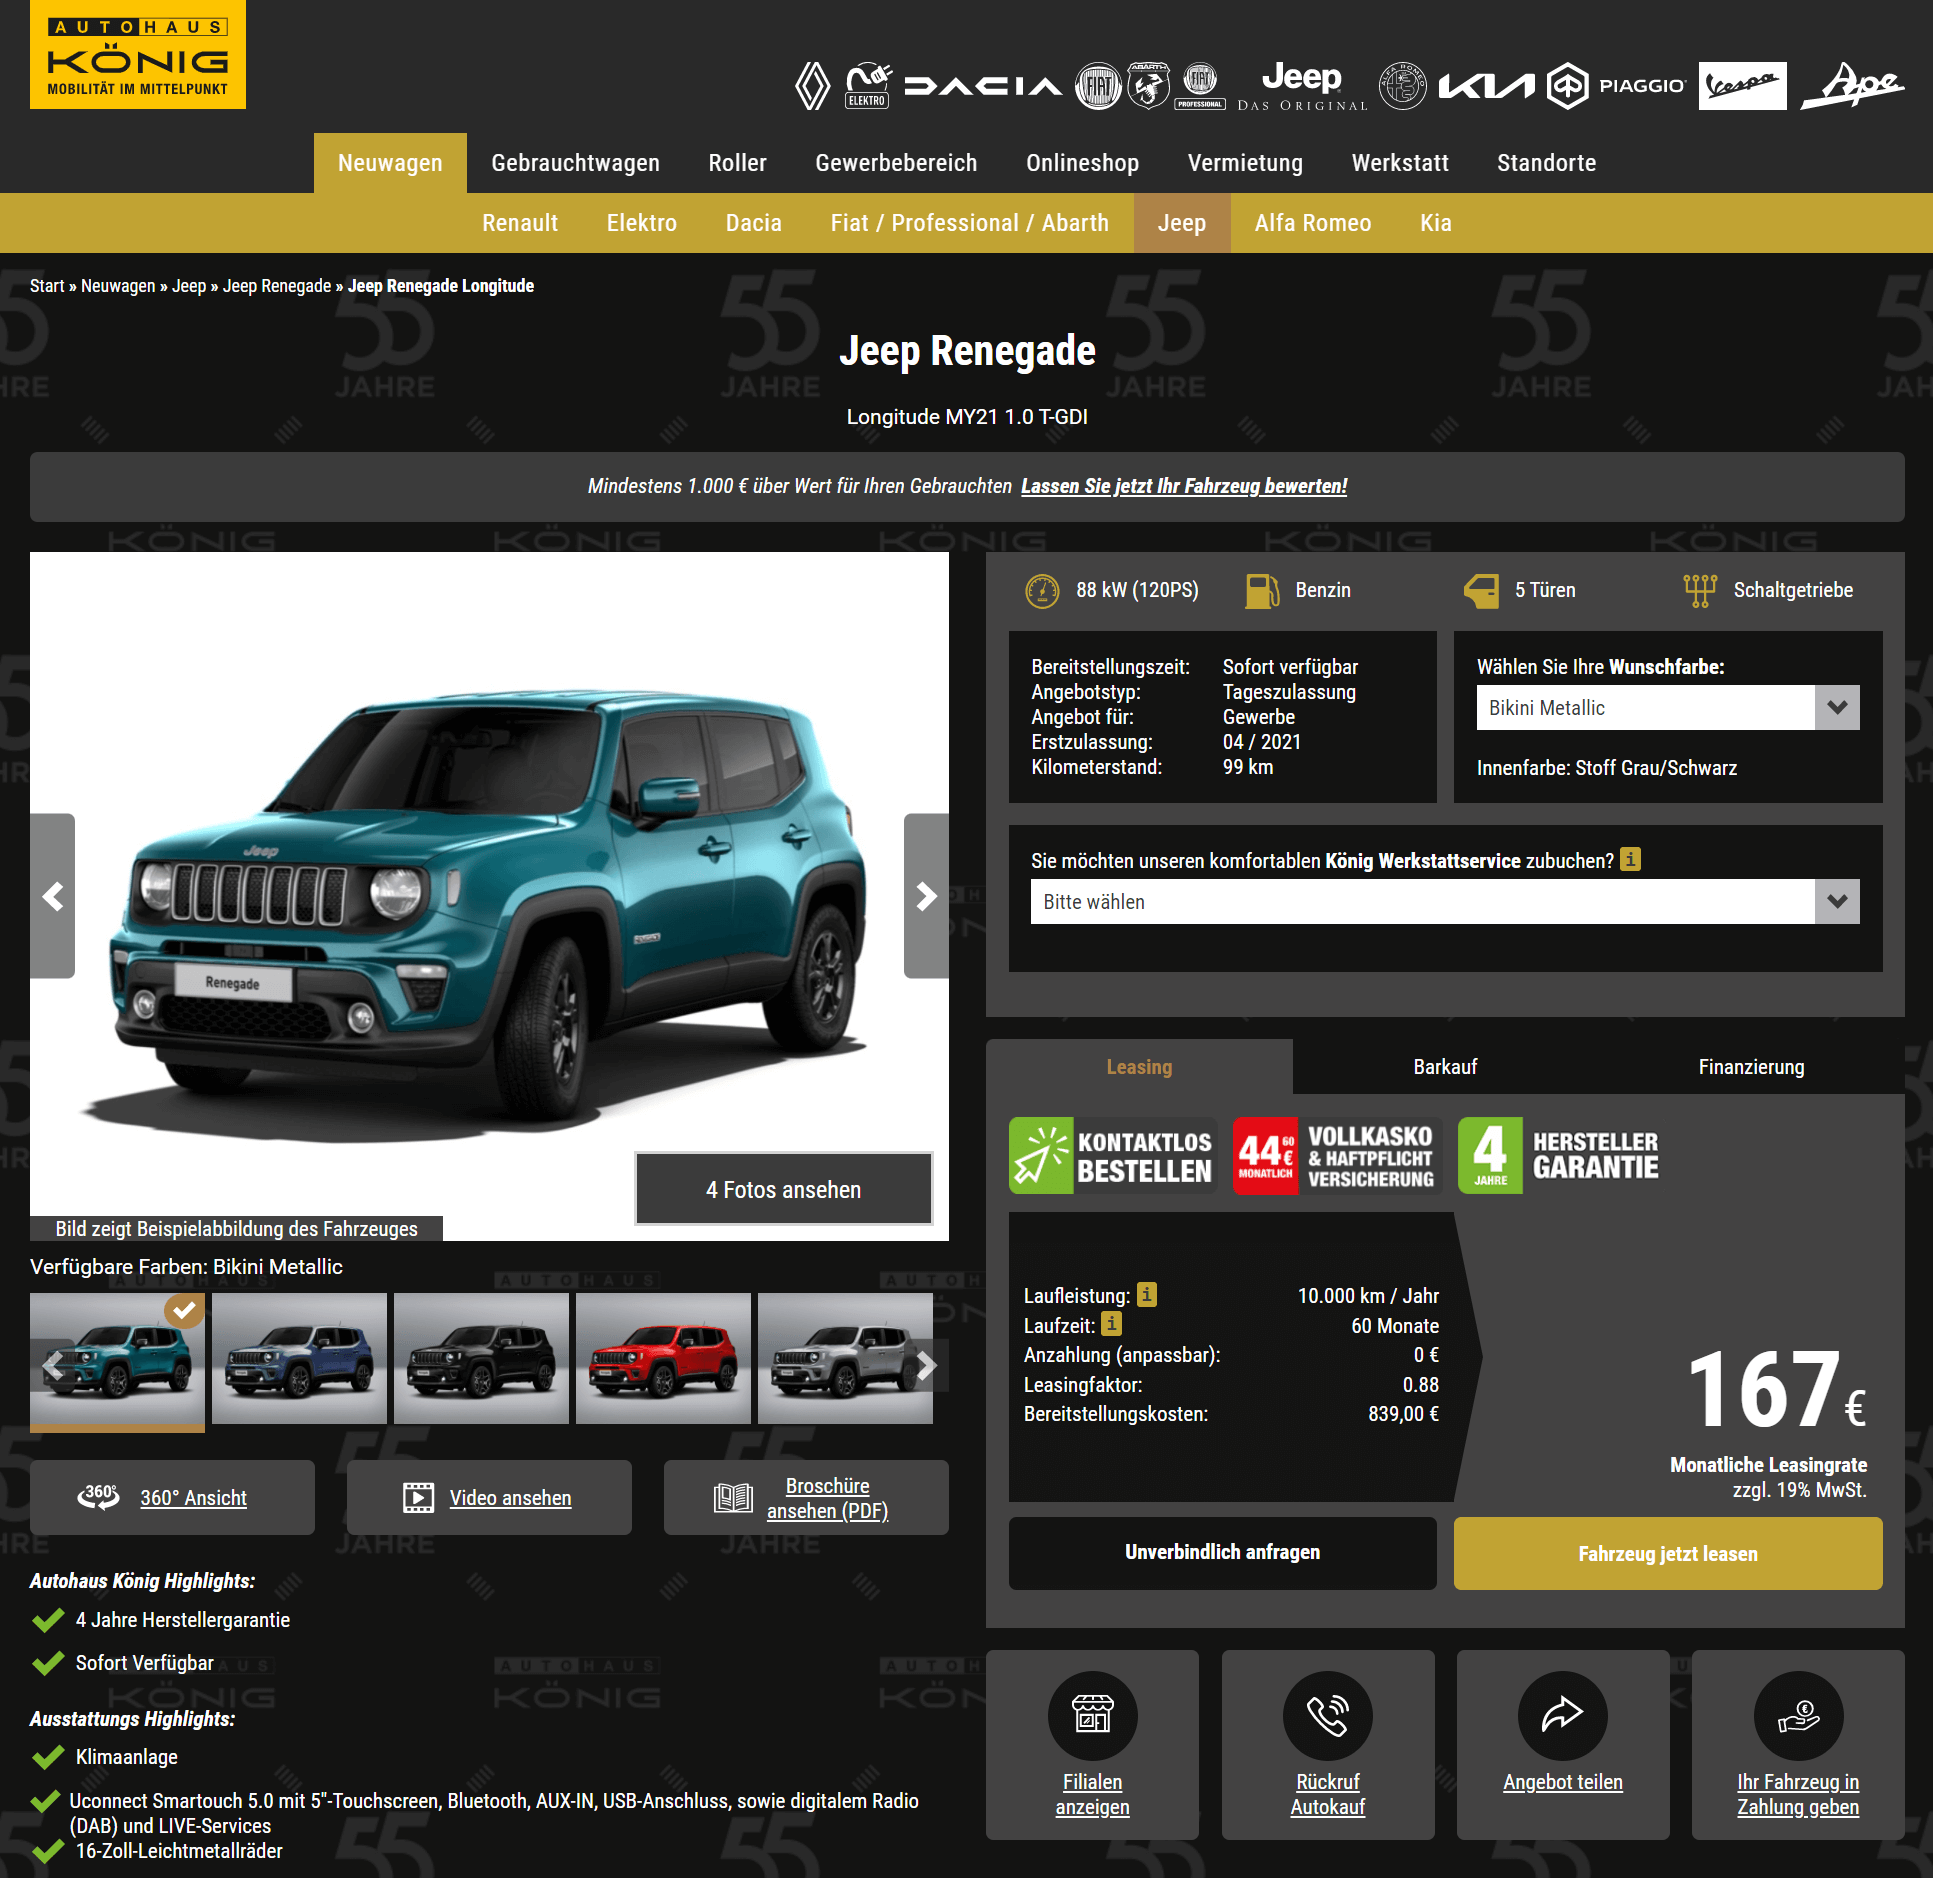Go to Start breadcrumb link

pyautogui.click(x=47, y=286)
